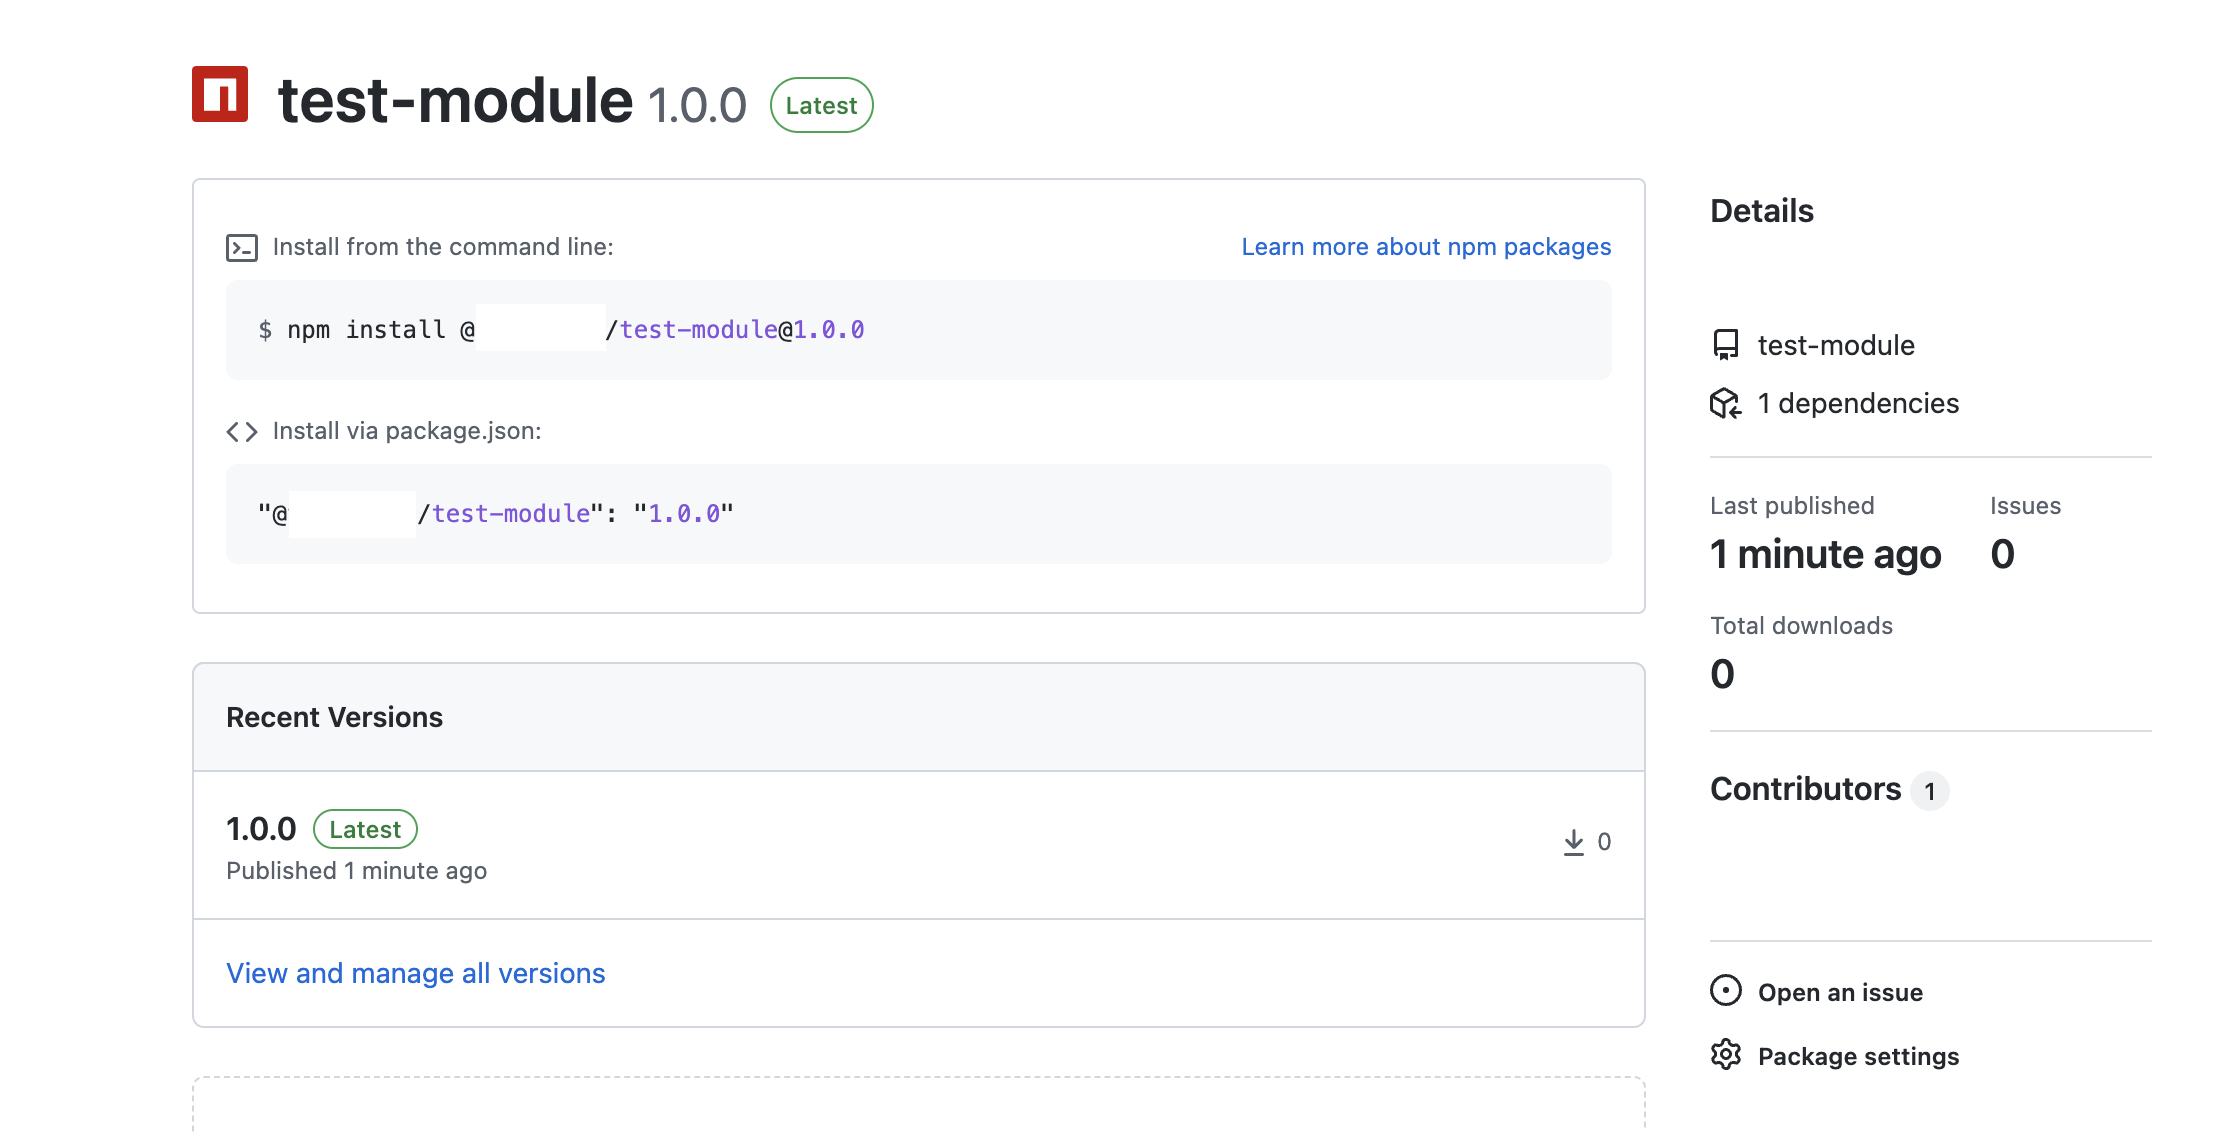
Task: Select version 1.0.0 in Recent Versions
Action: pos(261,829)
